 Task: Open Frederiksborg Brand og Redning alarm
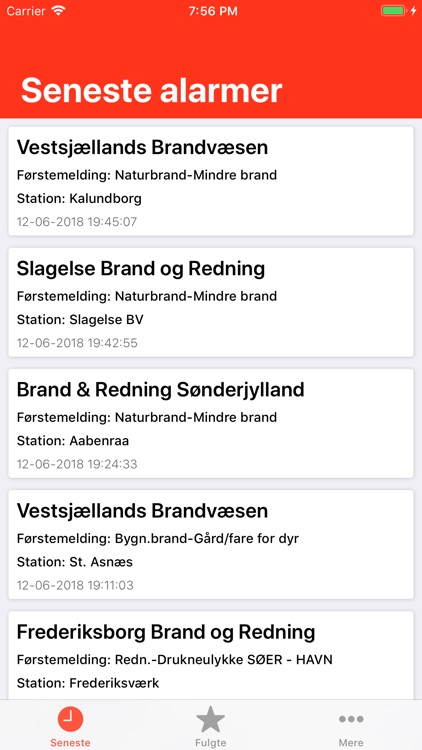(211, 655)
